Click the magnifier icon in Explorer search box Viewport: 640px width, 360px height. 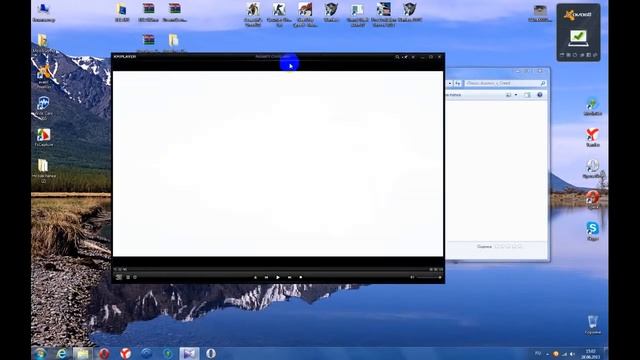click(x=543, y=83)
